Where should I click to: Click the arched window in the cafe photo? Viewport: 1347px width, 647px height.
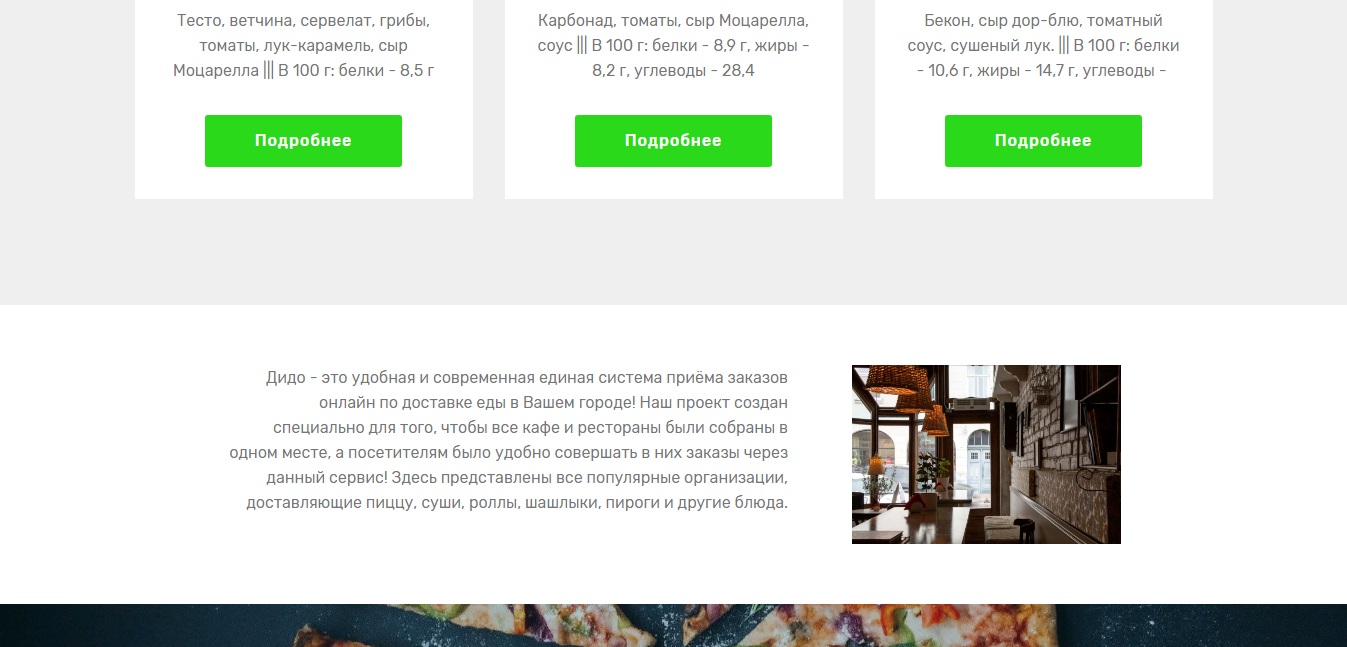(x=972, y=455)
